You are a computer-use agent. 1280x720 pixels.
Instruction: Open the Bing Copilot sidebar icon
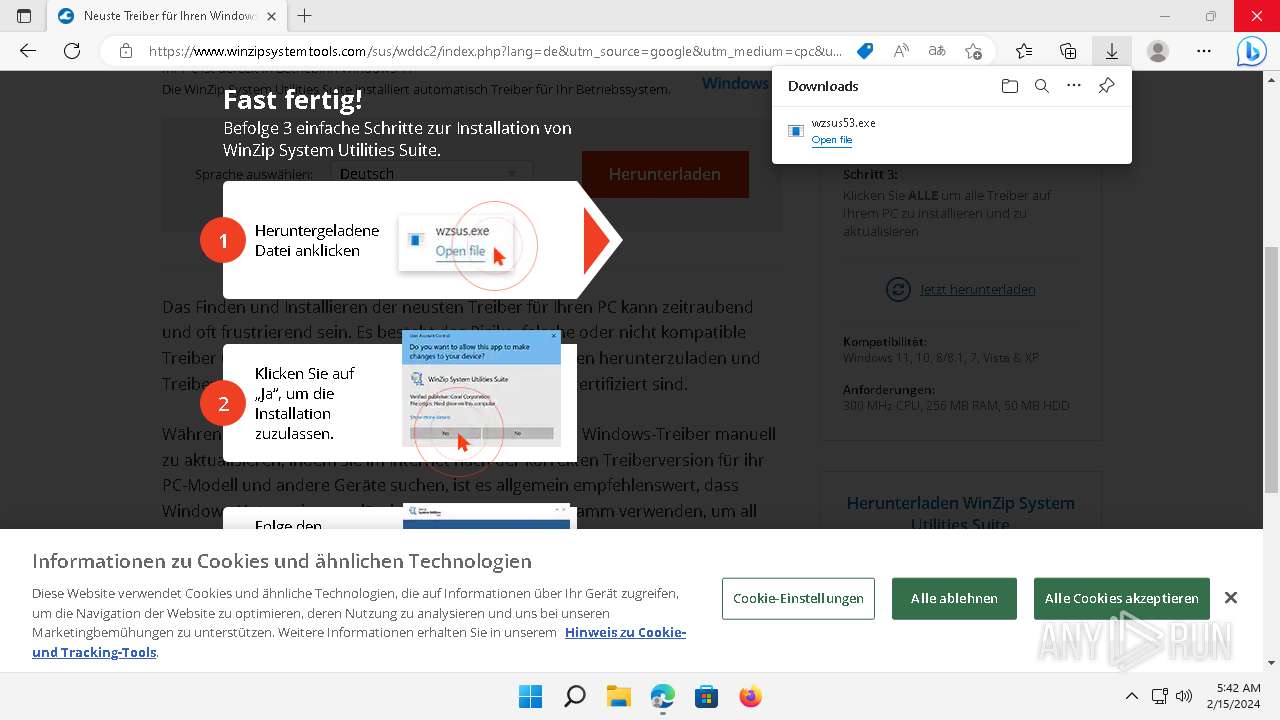pos(1251,51)
